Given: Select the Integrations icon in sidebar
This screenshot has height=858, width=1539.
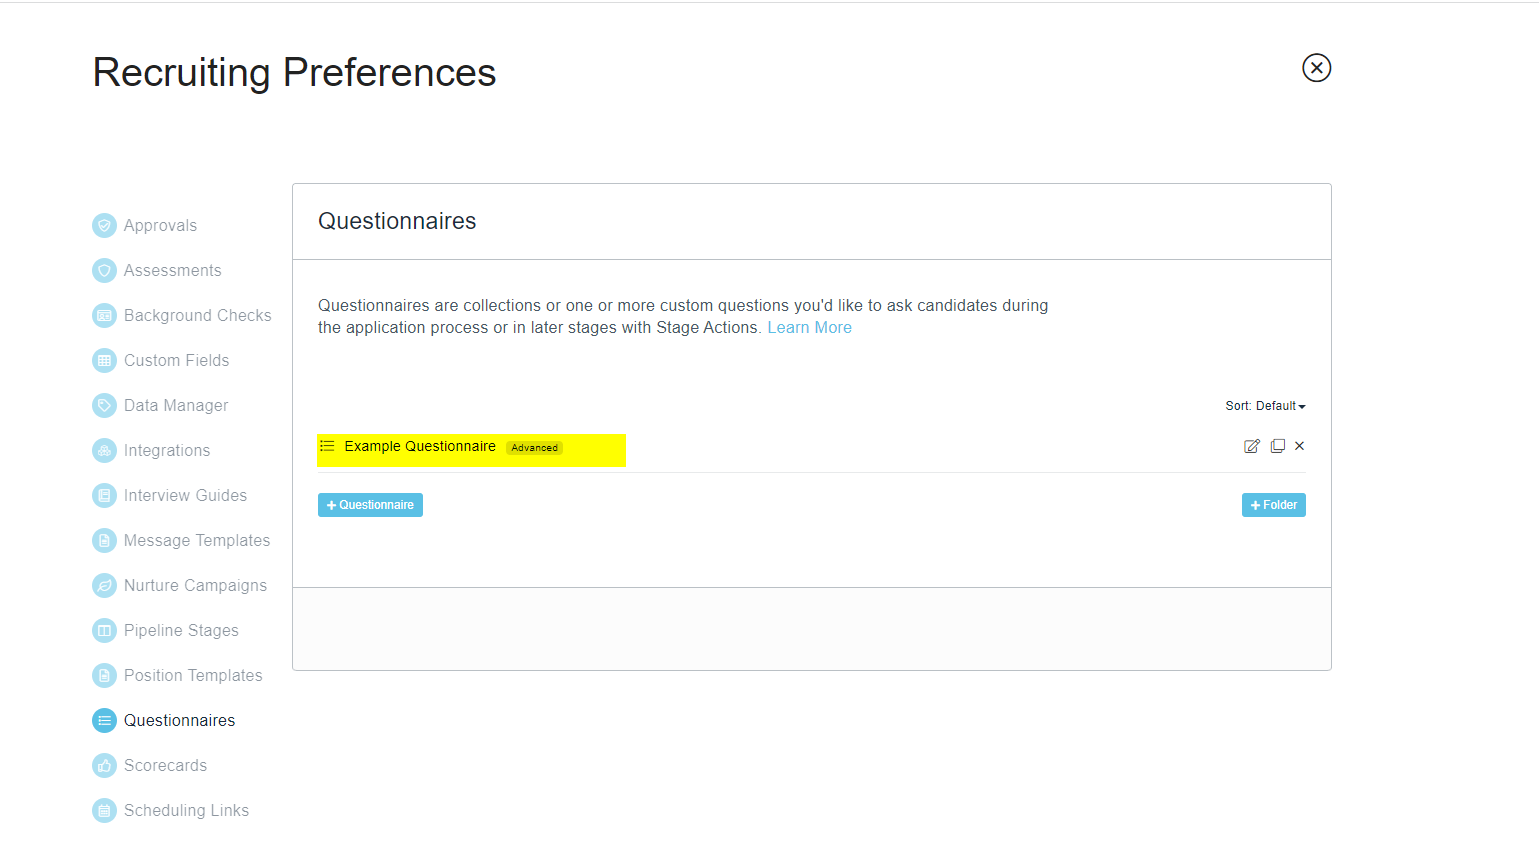Looking at the screenshot, I should (x=104, y=450).
